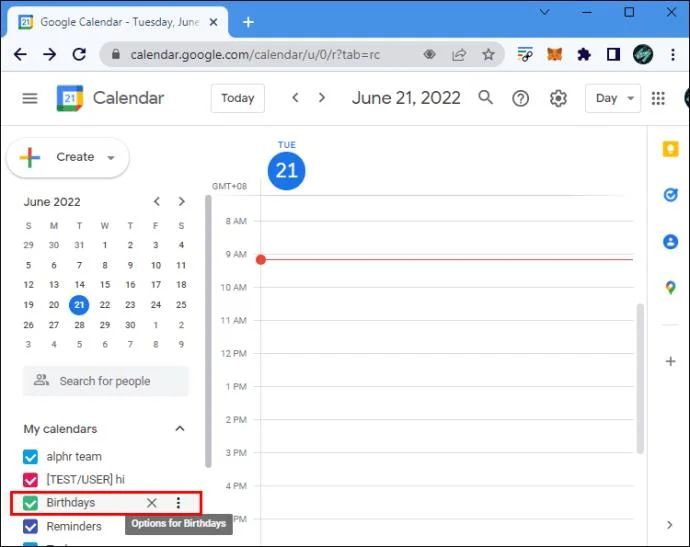Open options for Birthdays calendar
The image size is (690, 547).
coord(178,503)
